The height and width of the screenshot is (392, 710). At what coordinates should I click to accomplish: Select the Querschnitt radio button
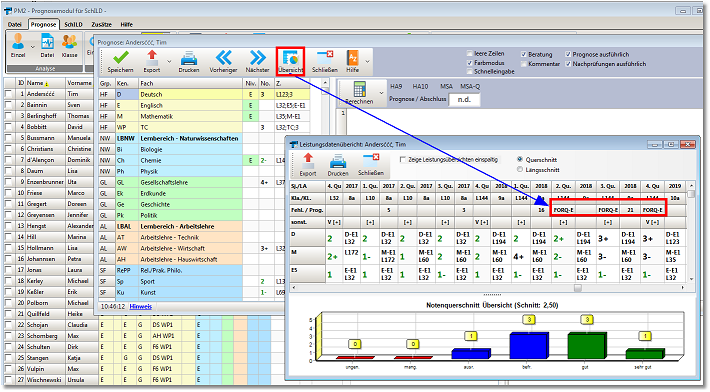pos(520,159)
